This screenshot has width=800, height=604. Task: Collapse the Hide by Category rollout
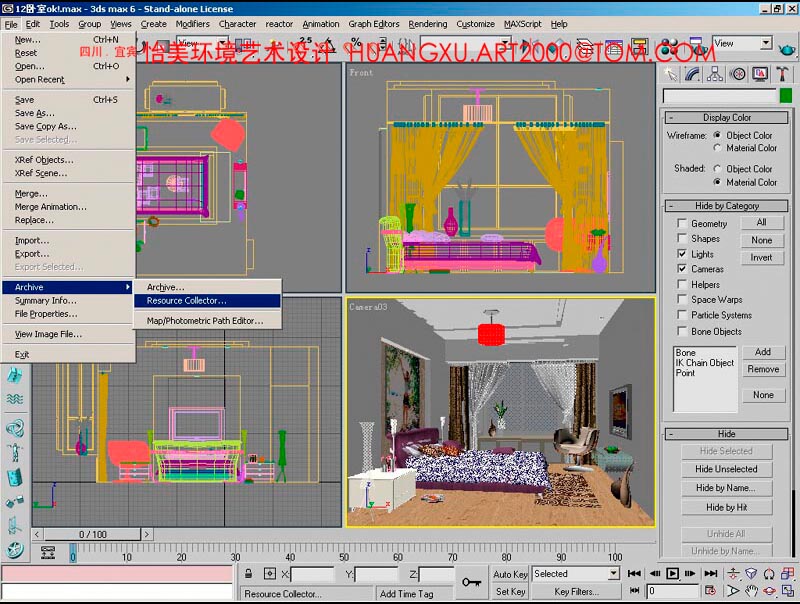coord(727,206)
